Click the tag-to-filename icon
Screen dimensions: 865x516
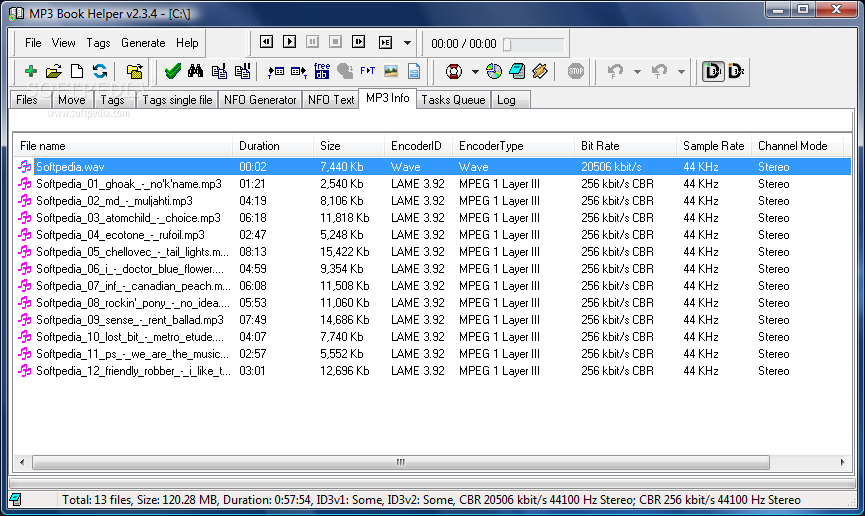pyautogui.click(x=275, y=71)
